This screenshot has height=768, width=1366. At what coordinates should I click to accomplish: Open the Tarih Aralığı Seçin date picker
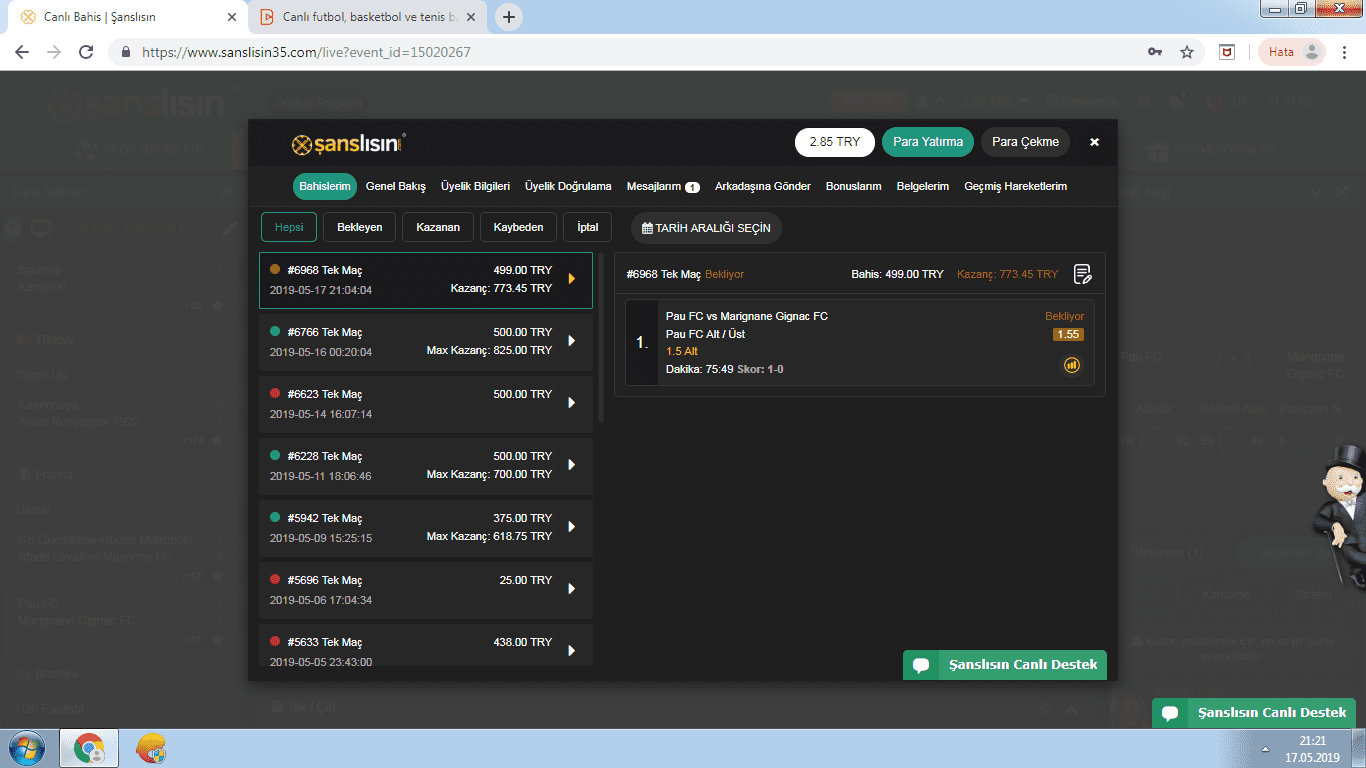coord(707,228)
